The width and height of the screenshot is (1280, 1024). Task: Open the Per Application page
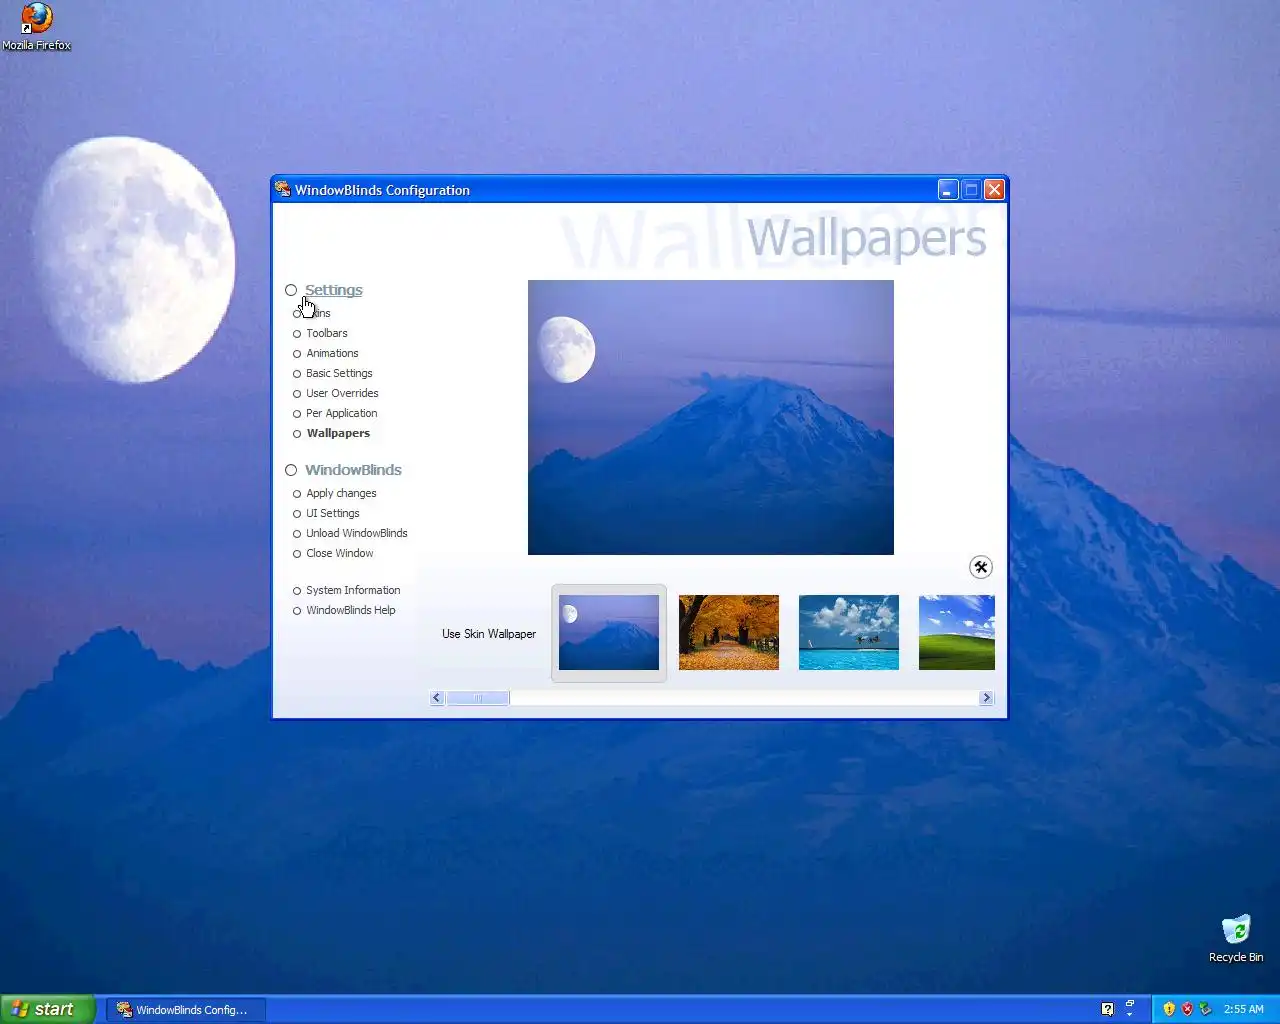[x=342, y=413]
